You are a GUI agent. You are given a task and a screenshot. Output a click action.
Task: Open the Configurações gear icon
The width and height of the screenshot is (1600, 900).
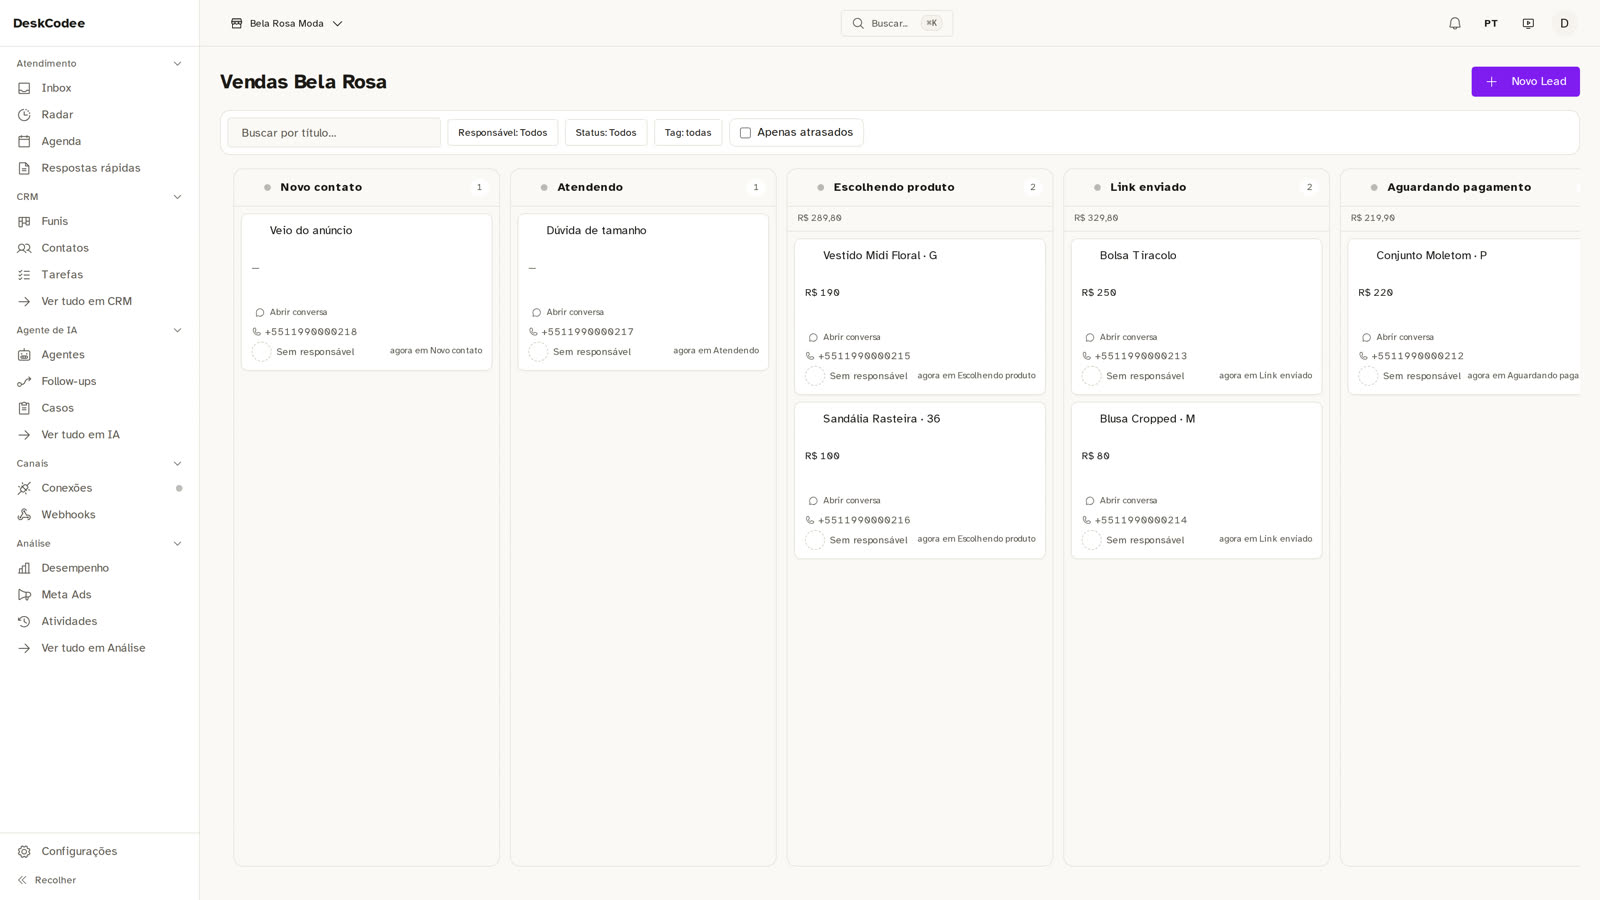pos(24,851)
